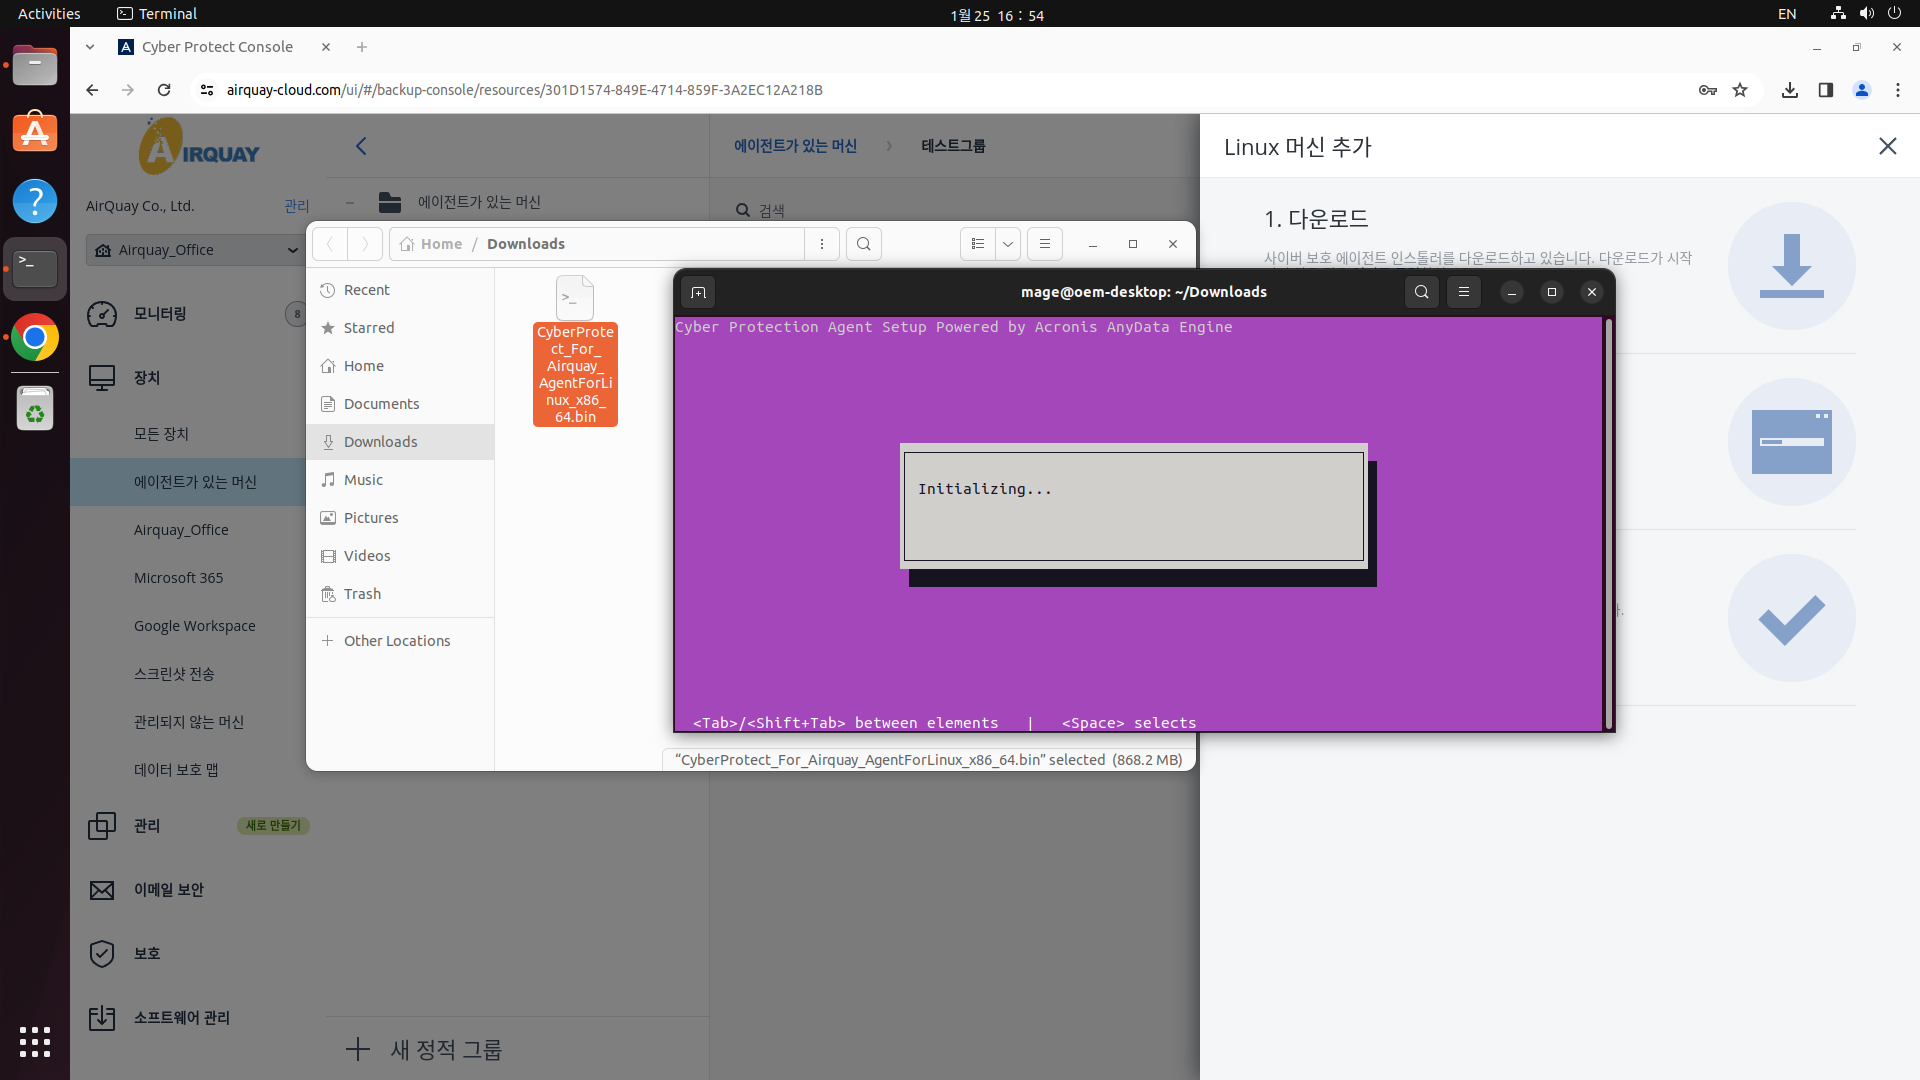
Task: Click the 관리 link next to company
Action: click(x=296, y=206)
